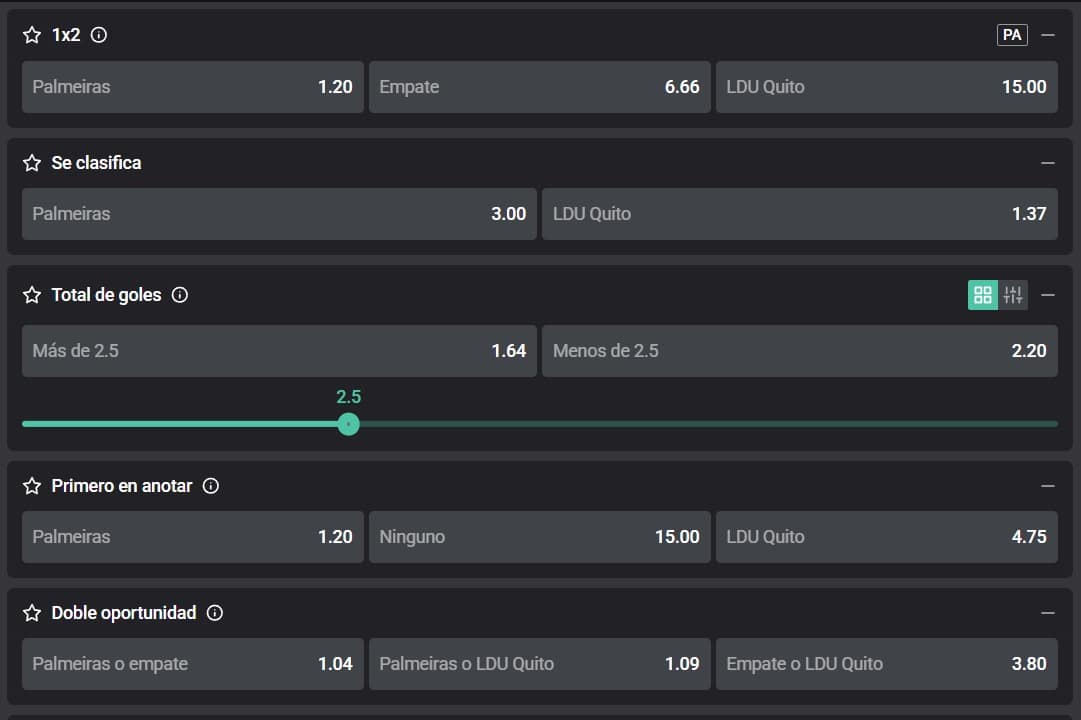The image size is (1081, 720).
Task: Collapse the 1x2 market section
Action: [1048, 35]
